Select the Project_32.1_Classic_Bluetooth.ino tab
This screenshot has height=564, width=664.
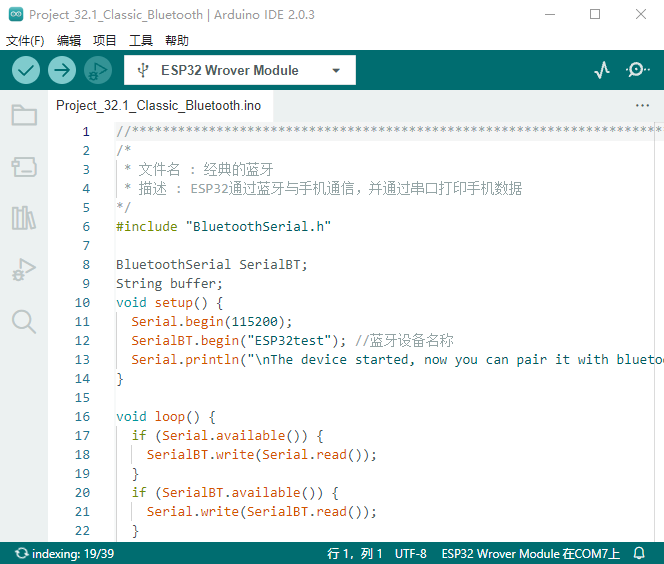point(158,105)
